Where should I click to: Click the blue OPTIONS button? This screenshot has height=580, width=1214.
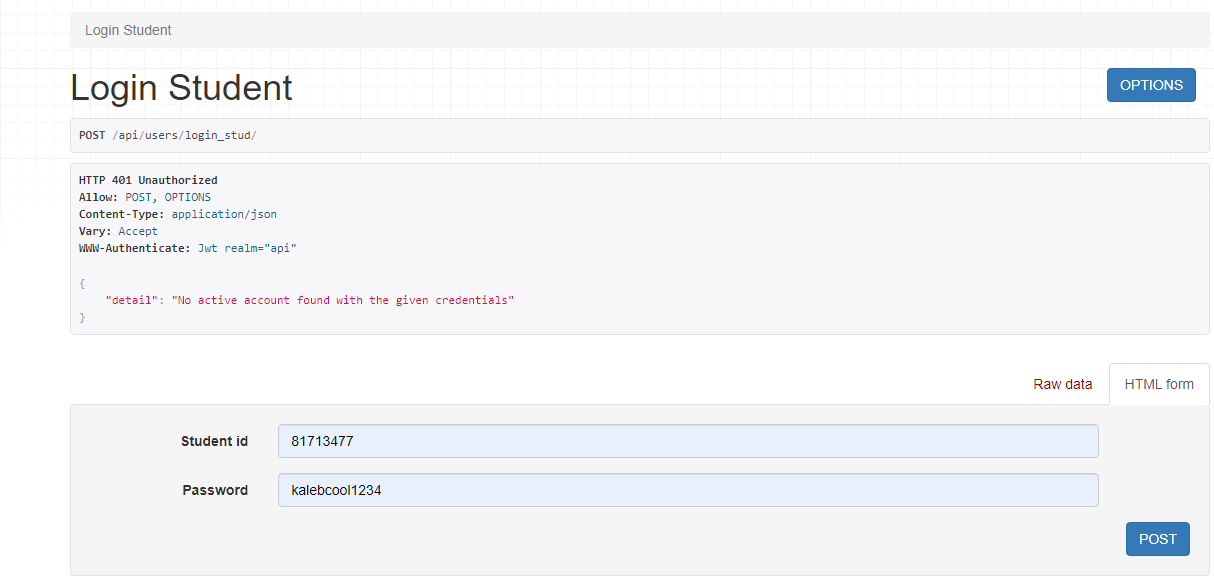pyautogui.click(x=1151, y=85)
